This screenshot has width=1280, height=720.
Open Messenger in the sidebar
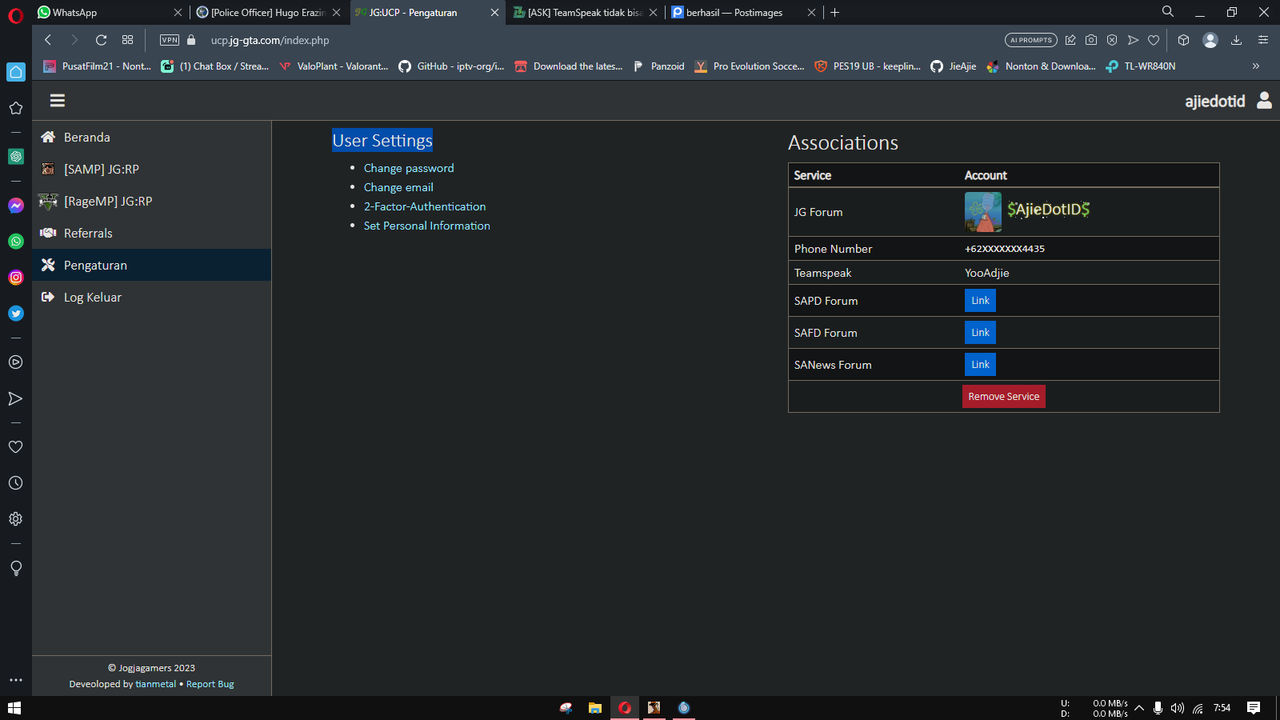pyautogui.click(x=16, y=205)
